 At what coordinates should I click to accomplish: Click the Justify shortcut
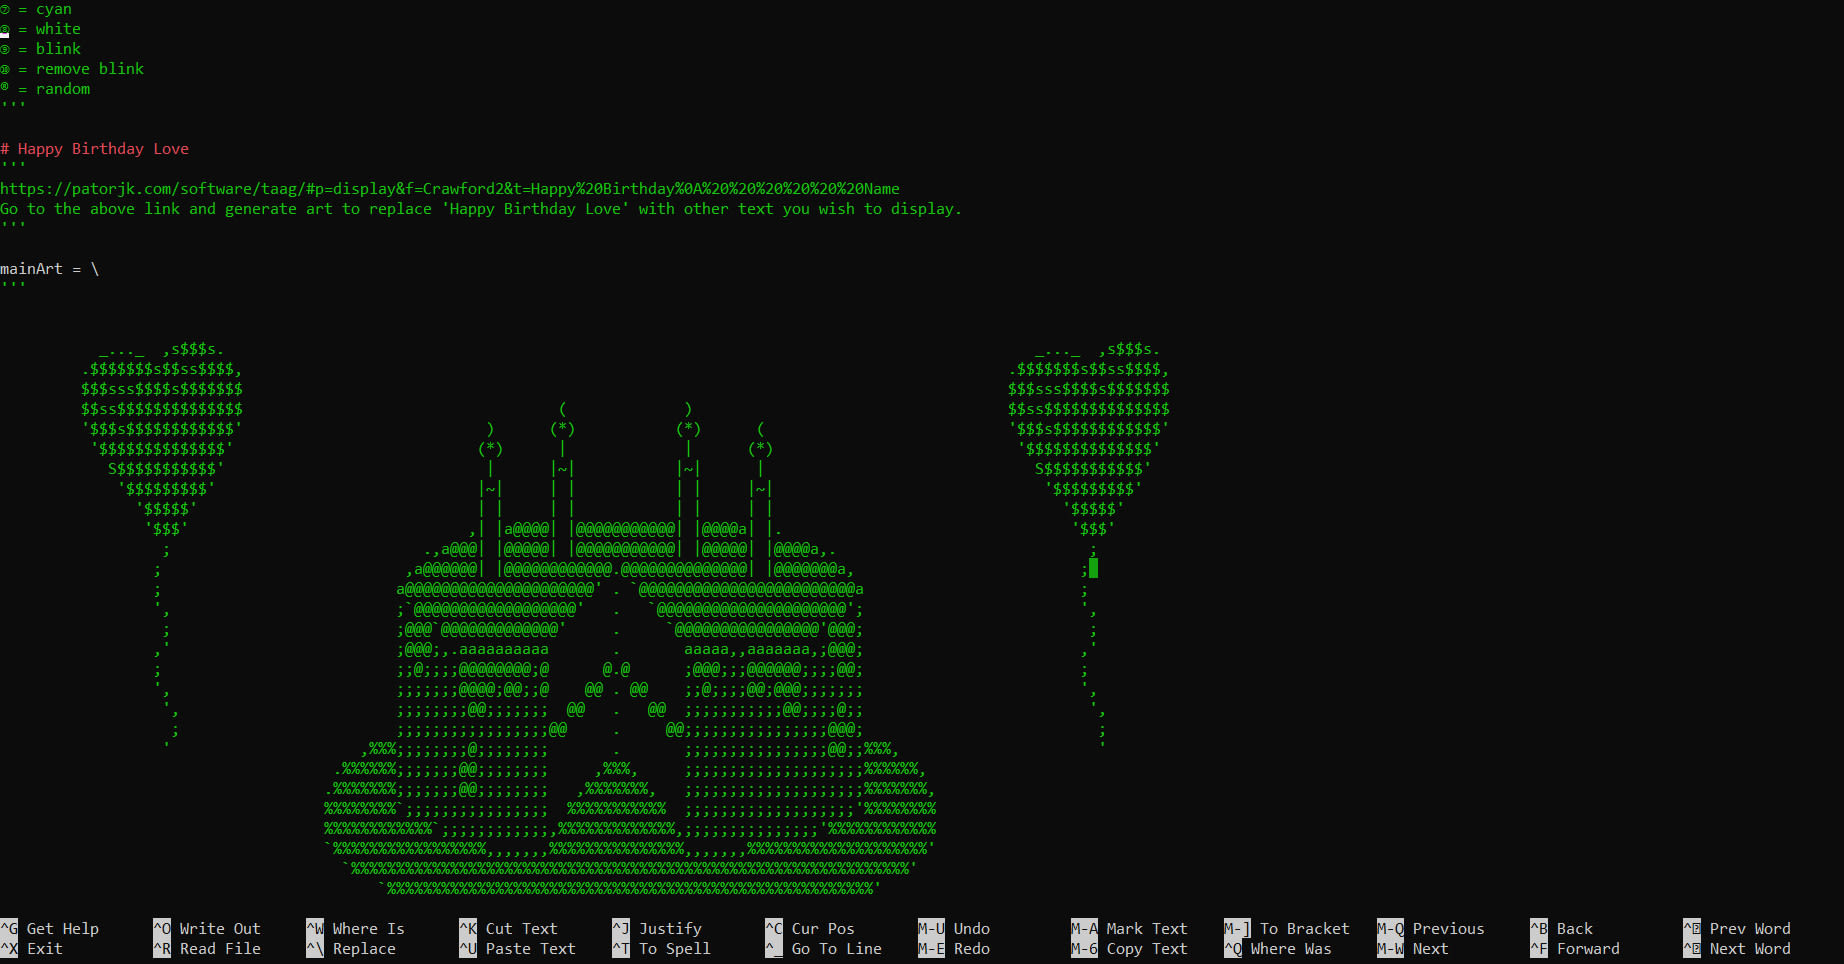pyautogui.click(x=670, y=928)
